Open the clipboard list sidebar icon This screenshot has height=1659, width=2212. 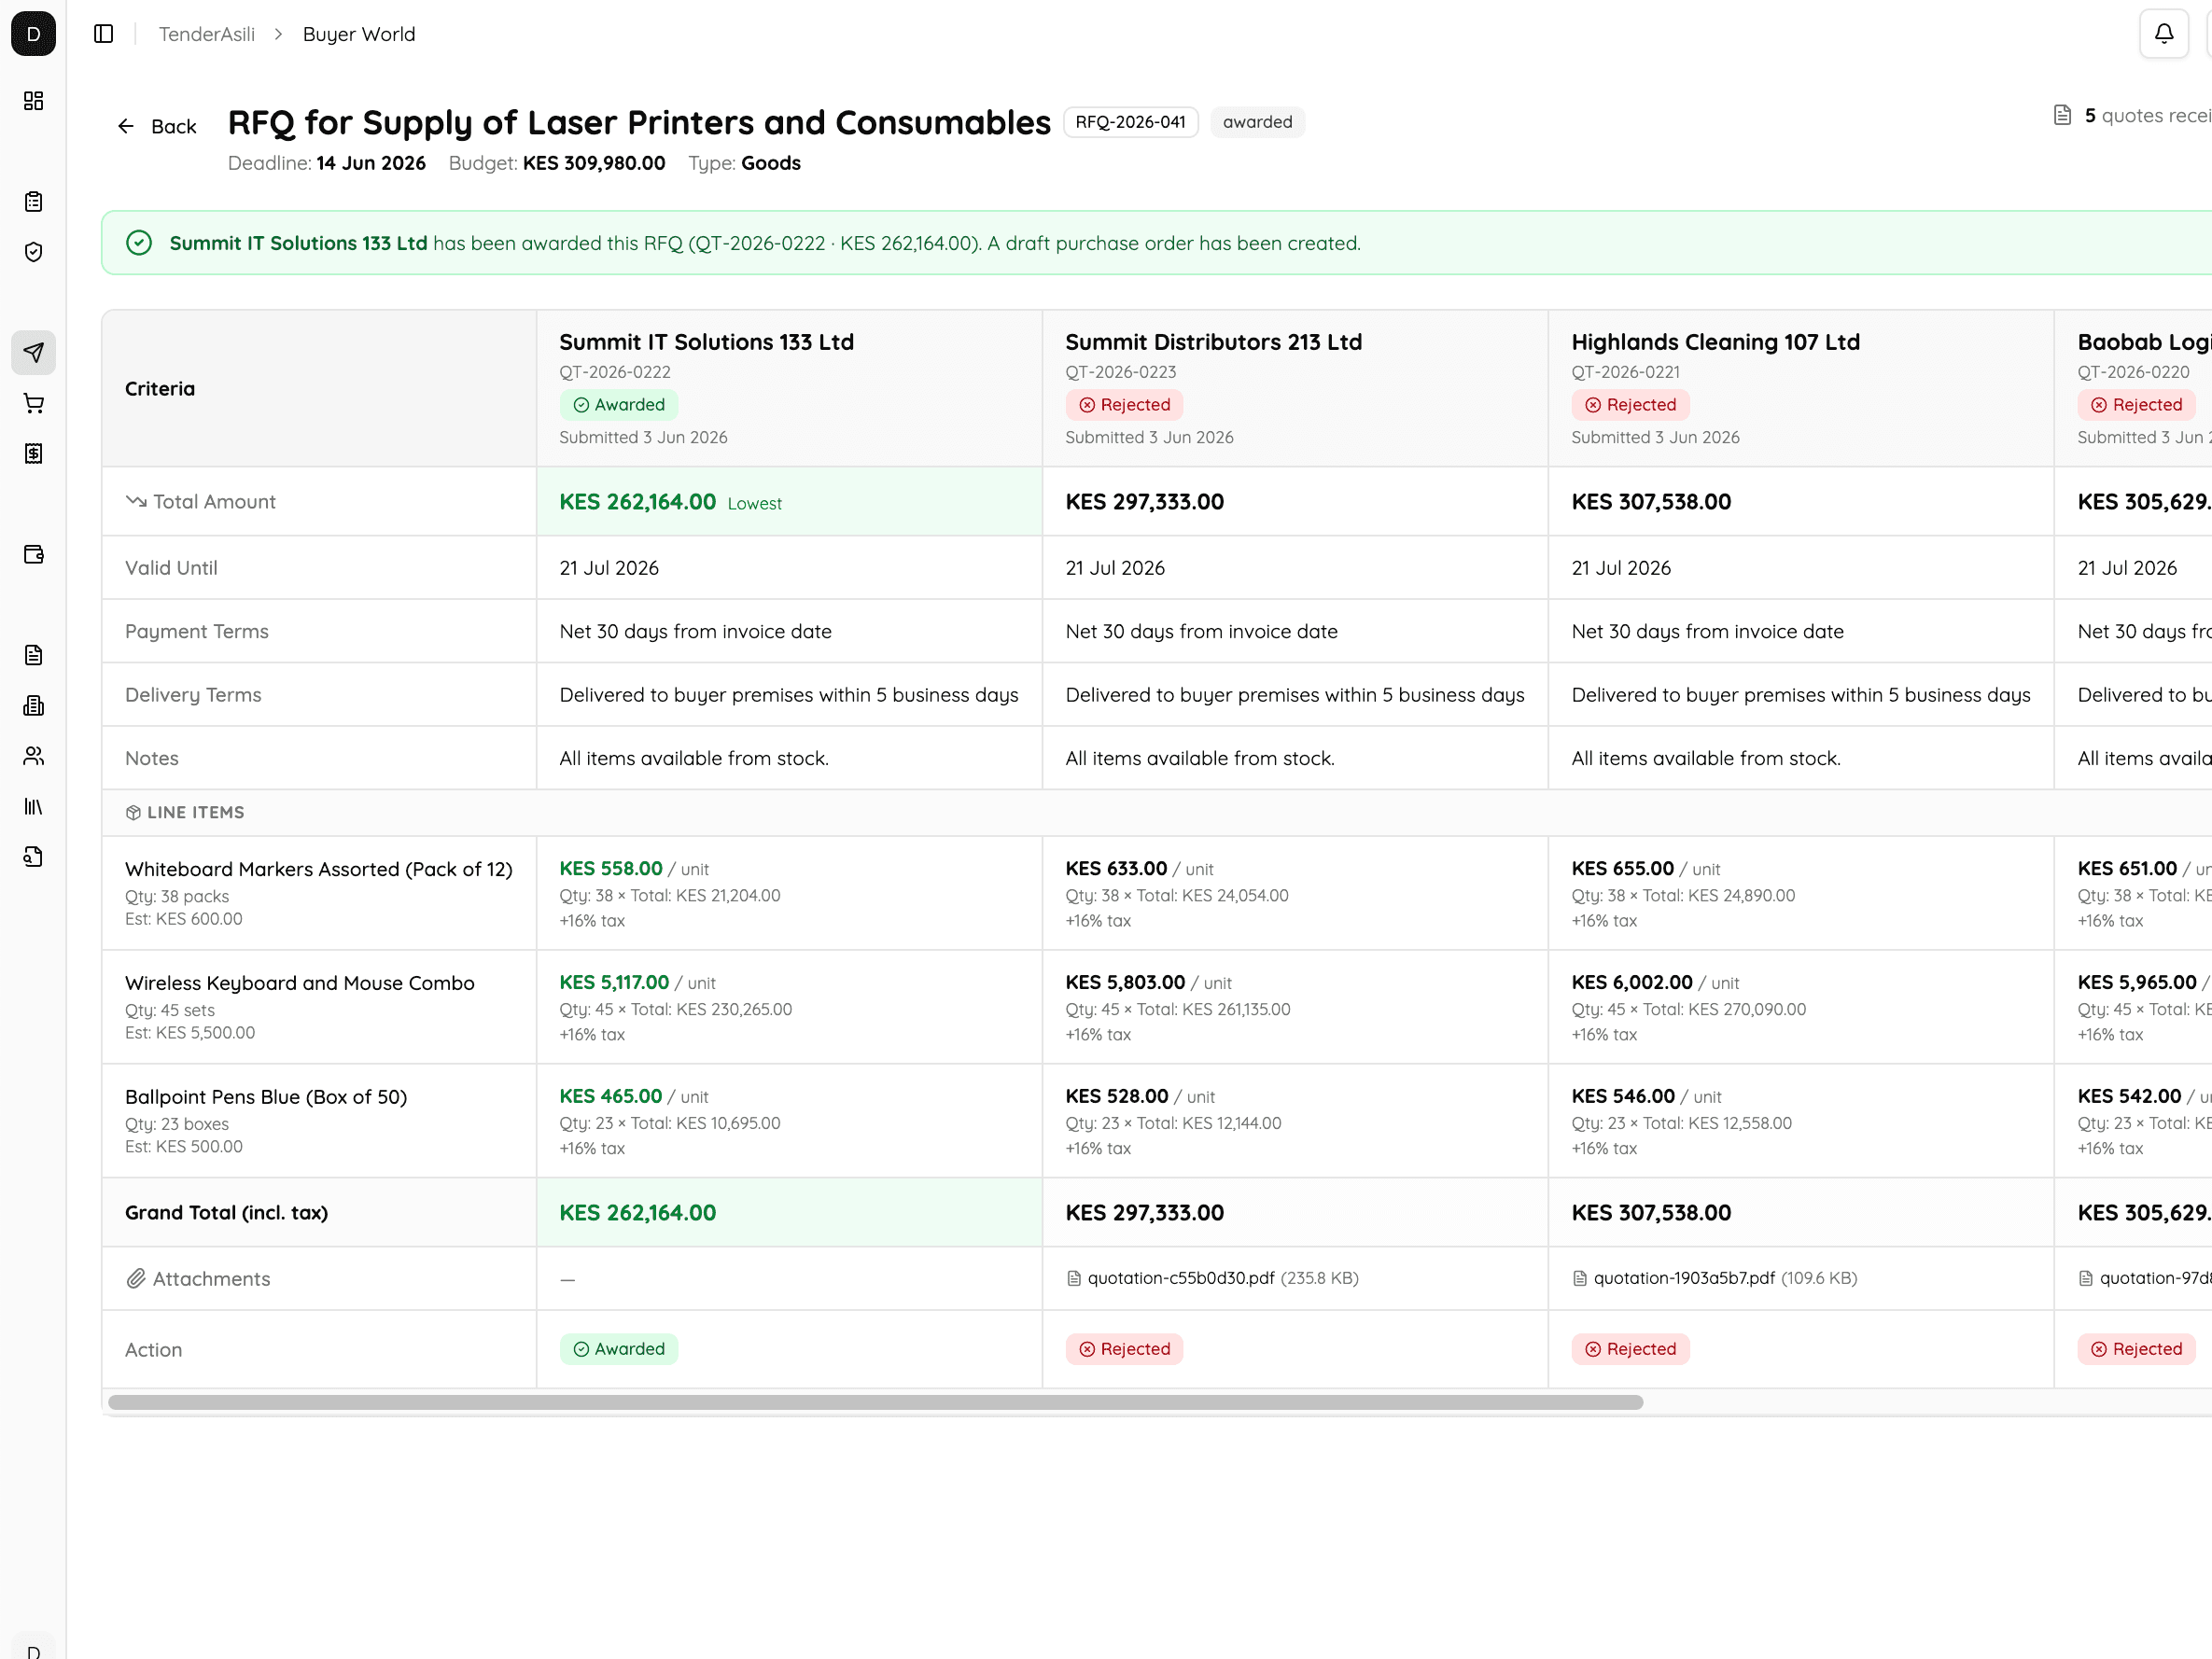[x=33, y=202]
